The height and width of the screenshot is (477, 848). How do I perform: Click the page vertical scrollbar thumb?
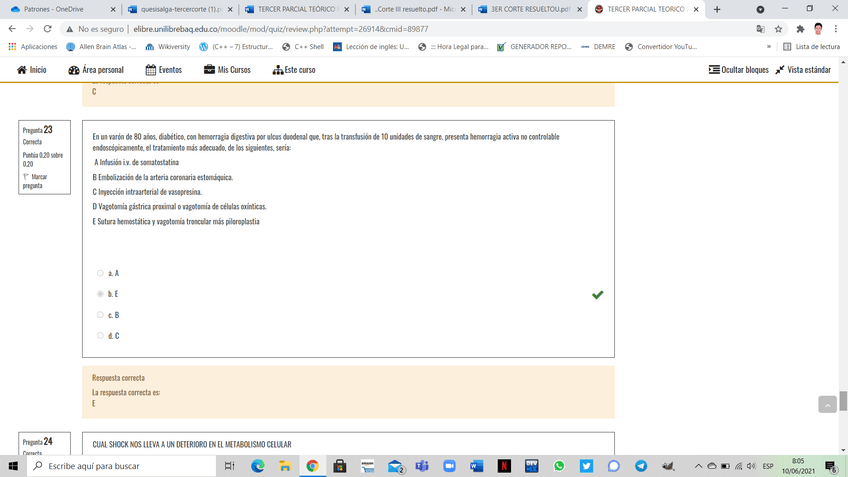click(x=843, y=401)
